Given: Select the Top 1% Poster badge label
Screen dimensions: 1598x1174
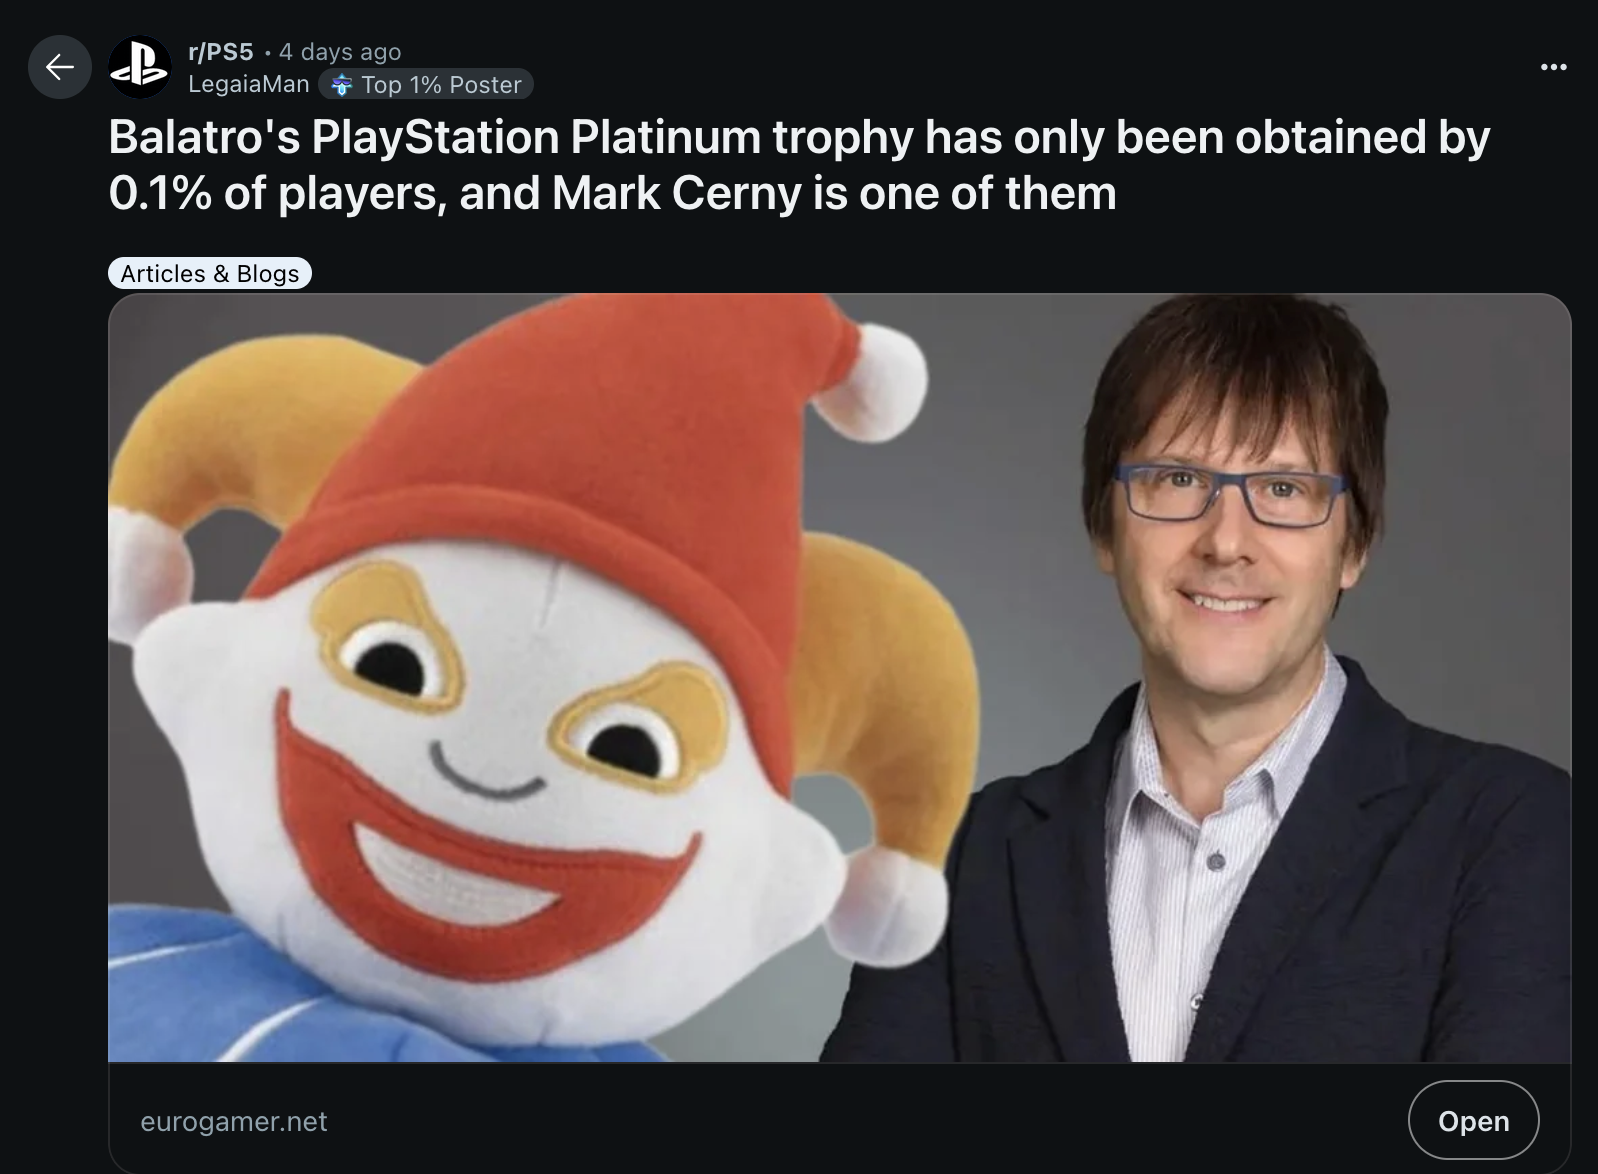Looking at the screenshot, I should pos(441,85).
